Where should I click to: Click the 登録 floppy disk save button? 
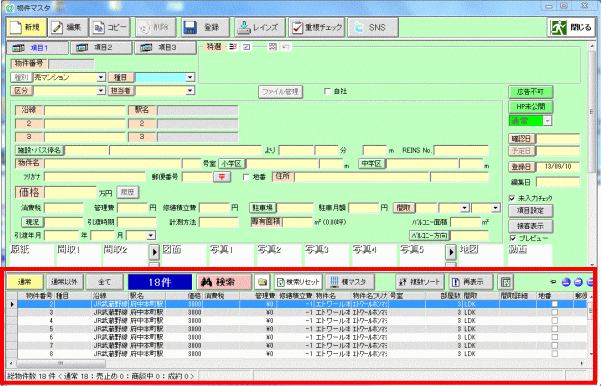pyautogui.click(x=205, y=28)
